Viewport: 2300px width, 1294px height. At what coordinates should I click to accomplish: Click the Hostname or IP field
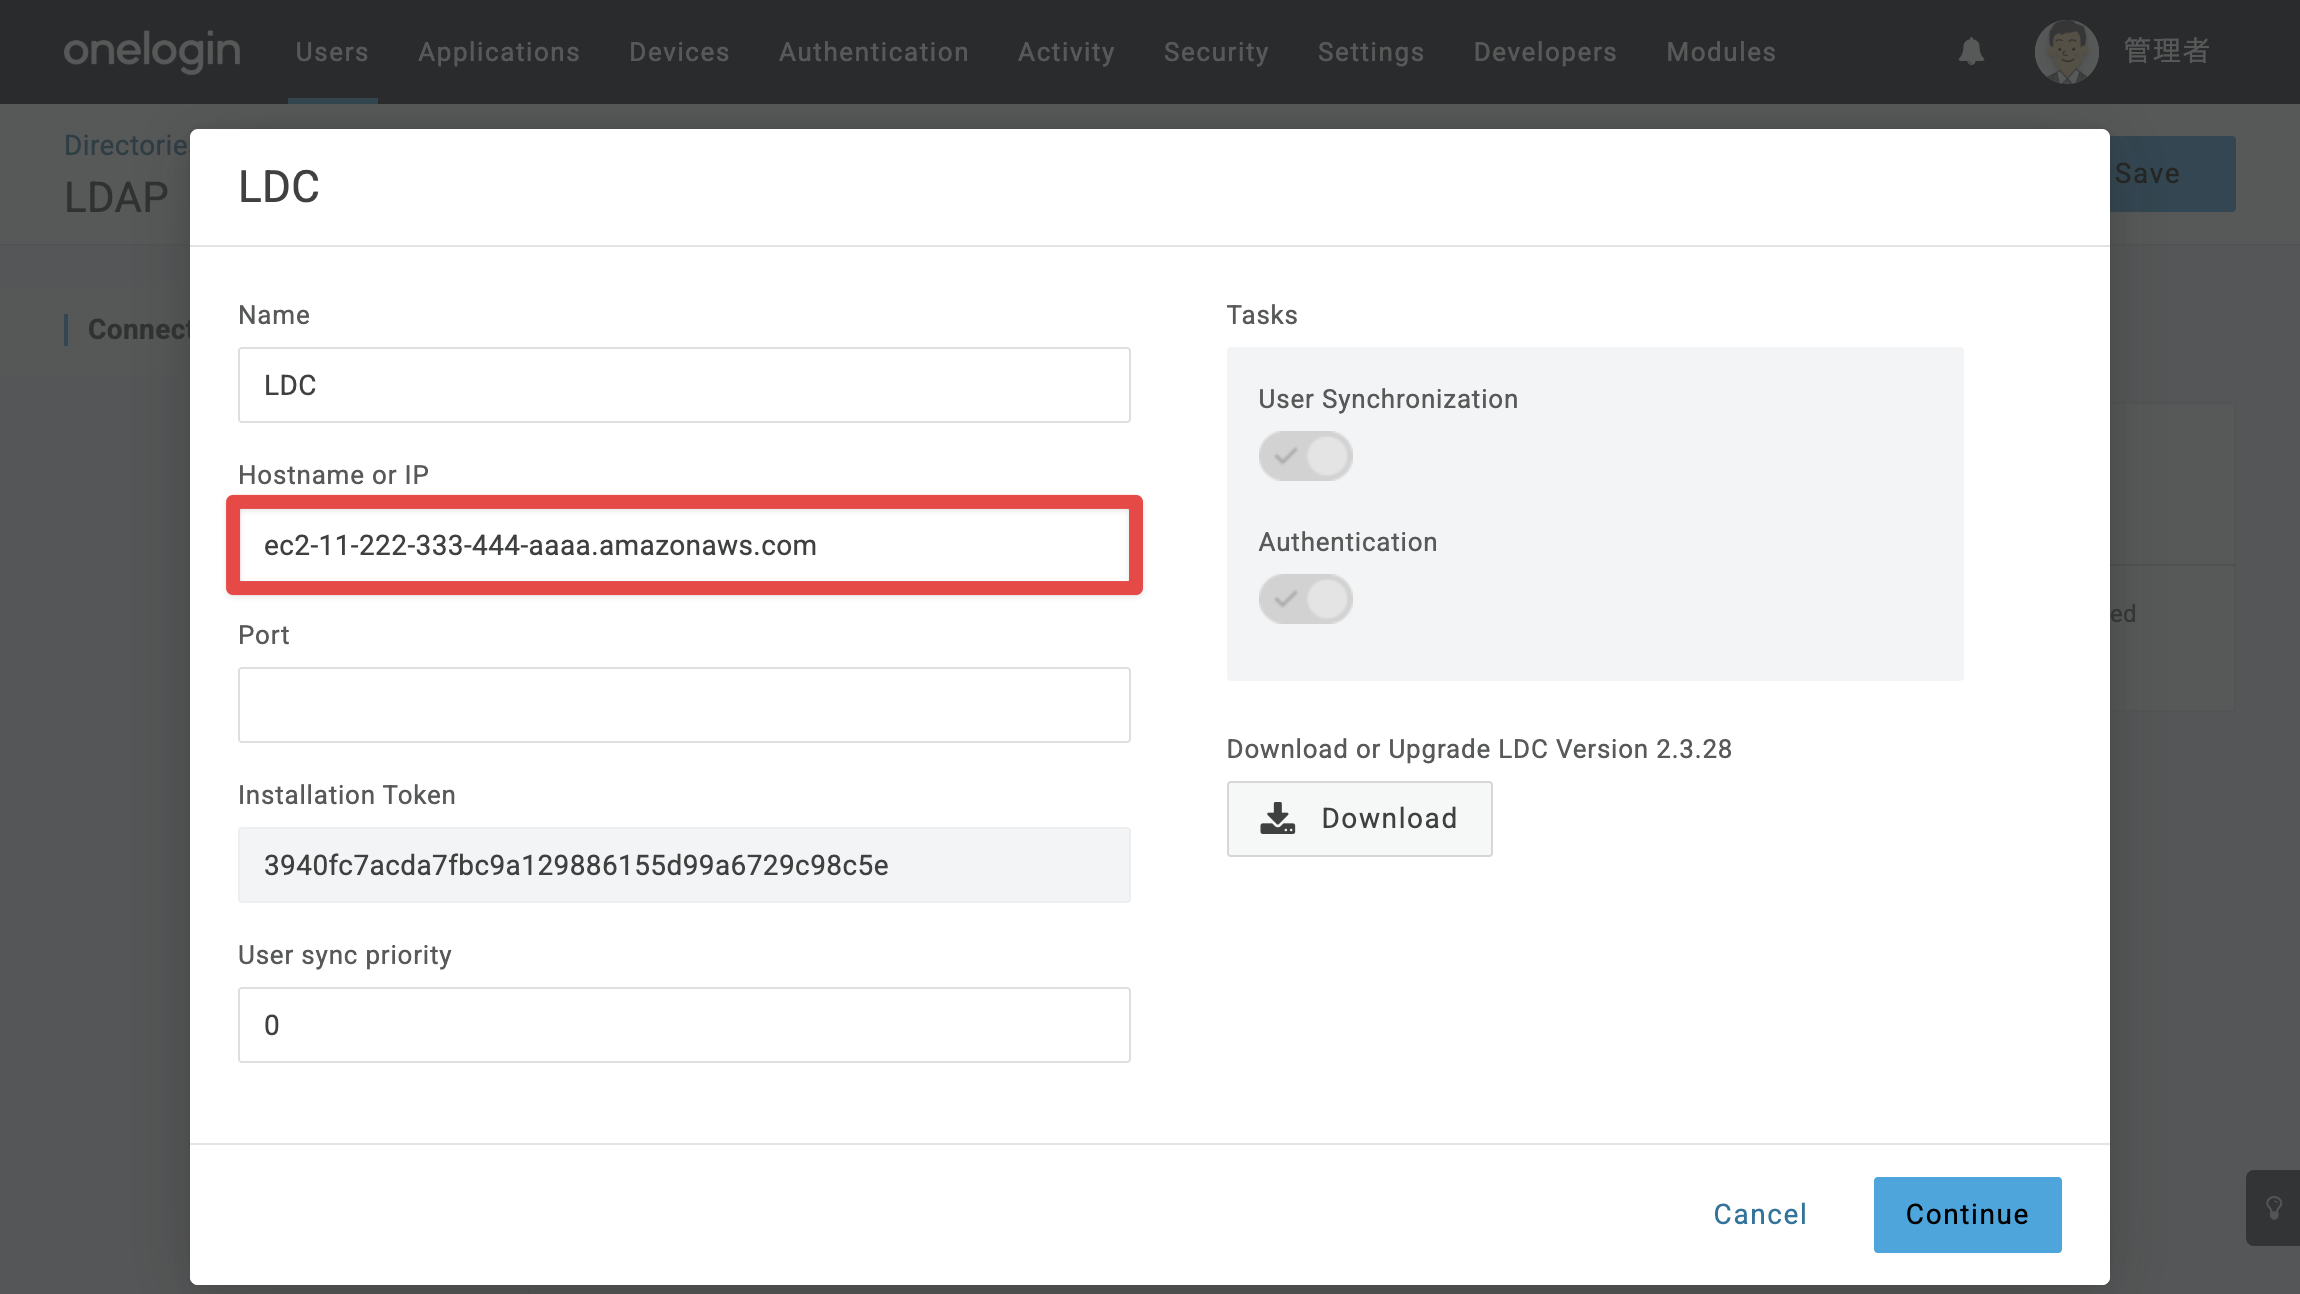pyautogui.click(x=684, y=545)
